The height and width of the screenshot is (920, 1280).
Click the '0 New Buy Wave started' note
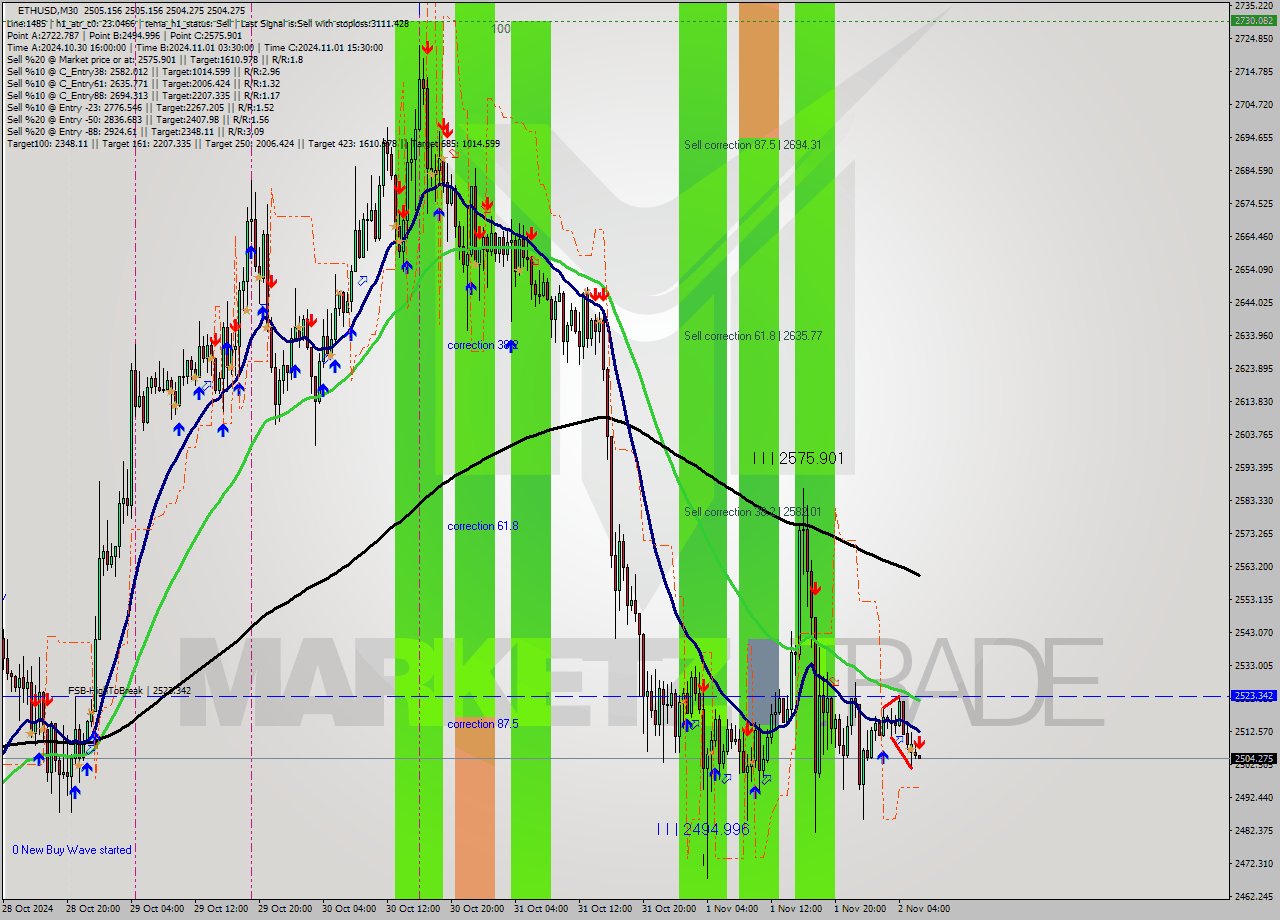tap(72, 850)
